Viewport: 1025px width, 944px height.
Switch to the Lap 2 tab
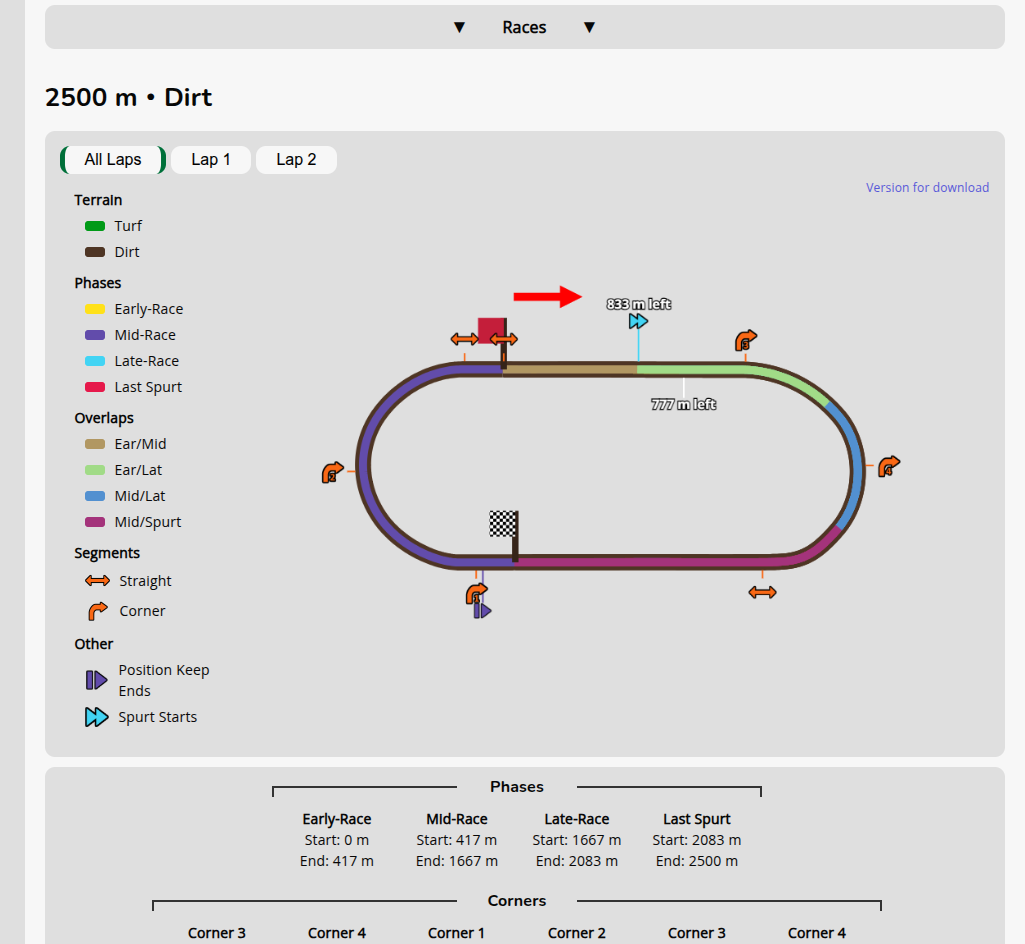296,160
